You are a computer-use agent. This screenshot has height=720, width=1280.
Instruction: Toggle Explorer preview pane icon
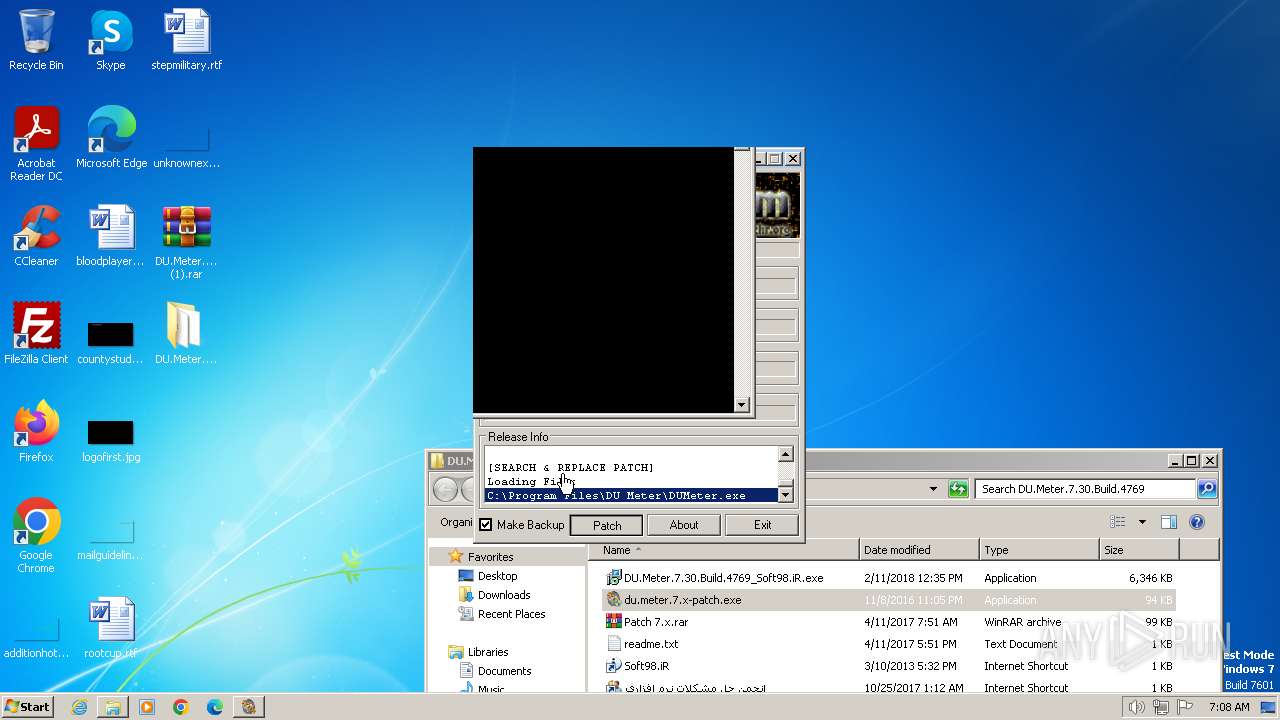[1169, 522]
